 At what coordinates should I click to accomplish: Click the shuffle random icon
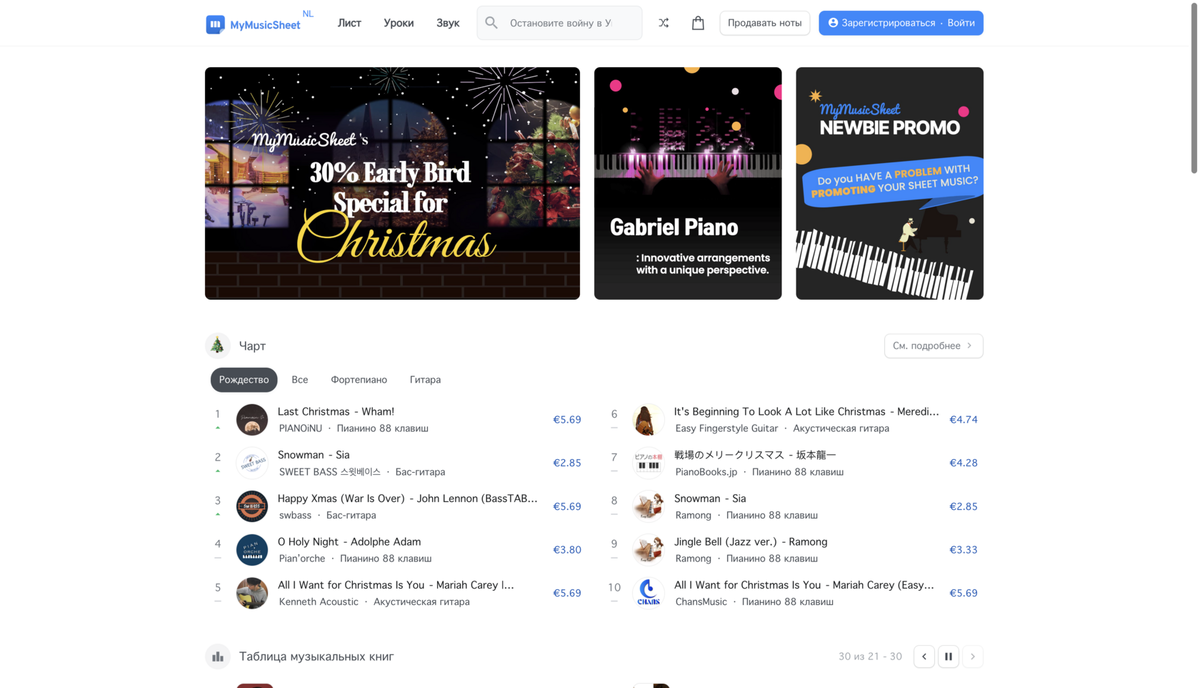[663, 23]
